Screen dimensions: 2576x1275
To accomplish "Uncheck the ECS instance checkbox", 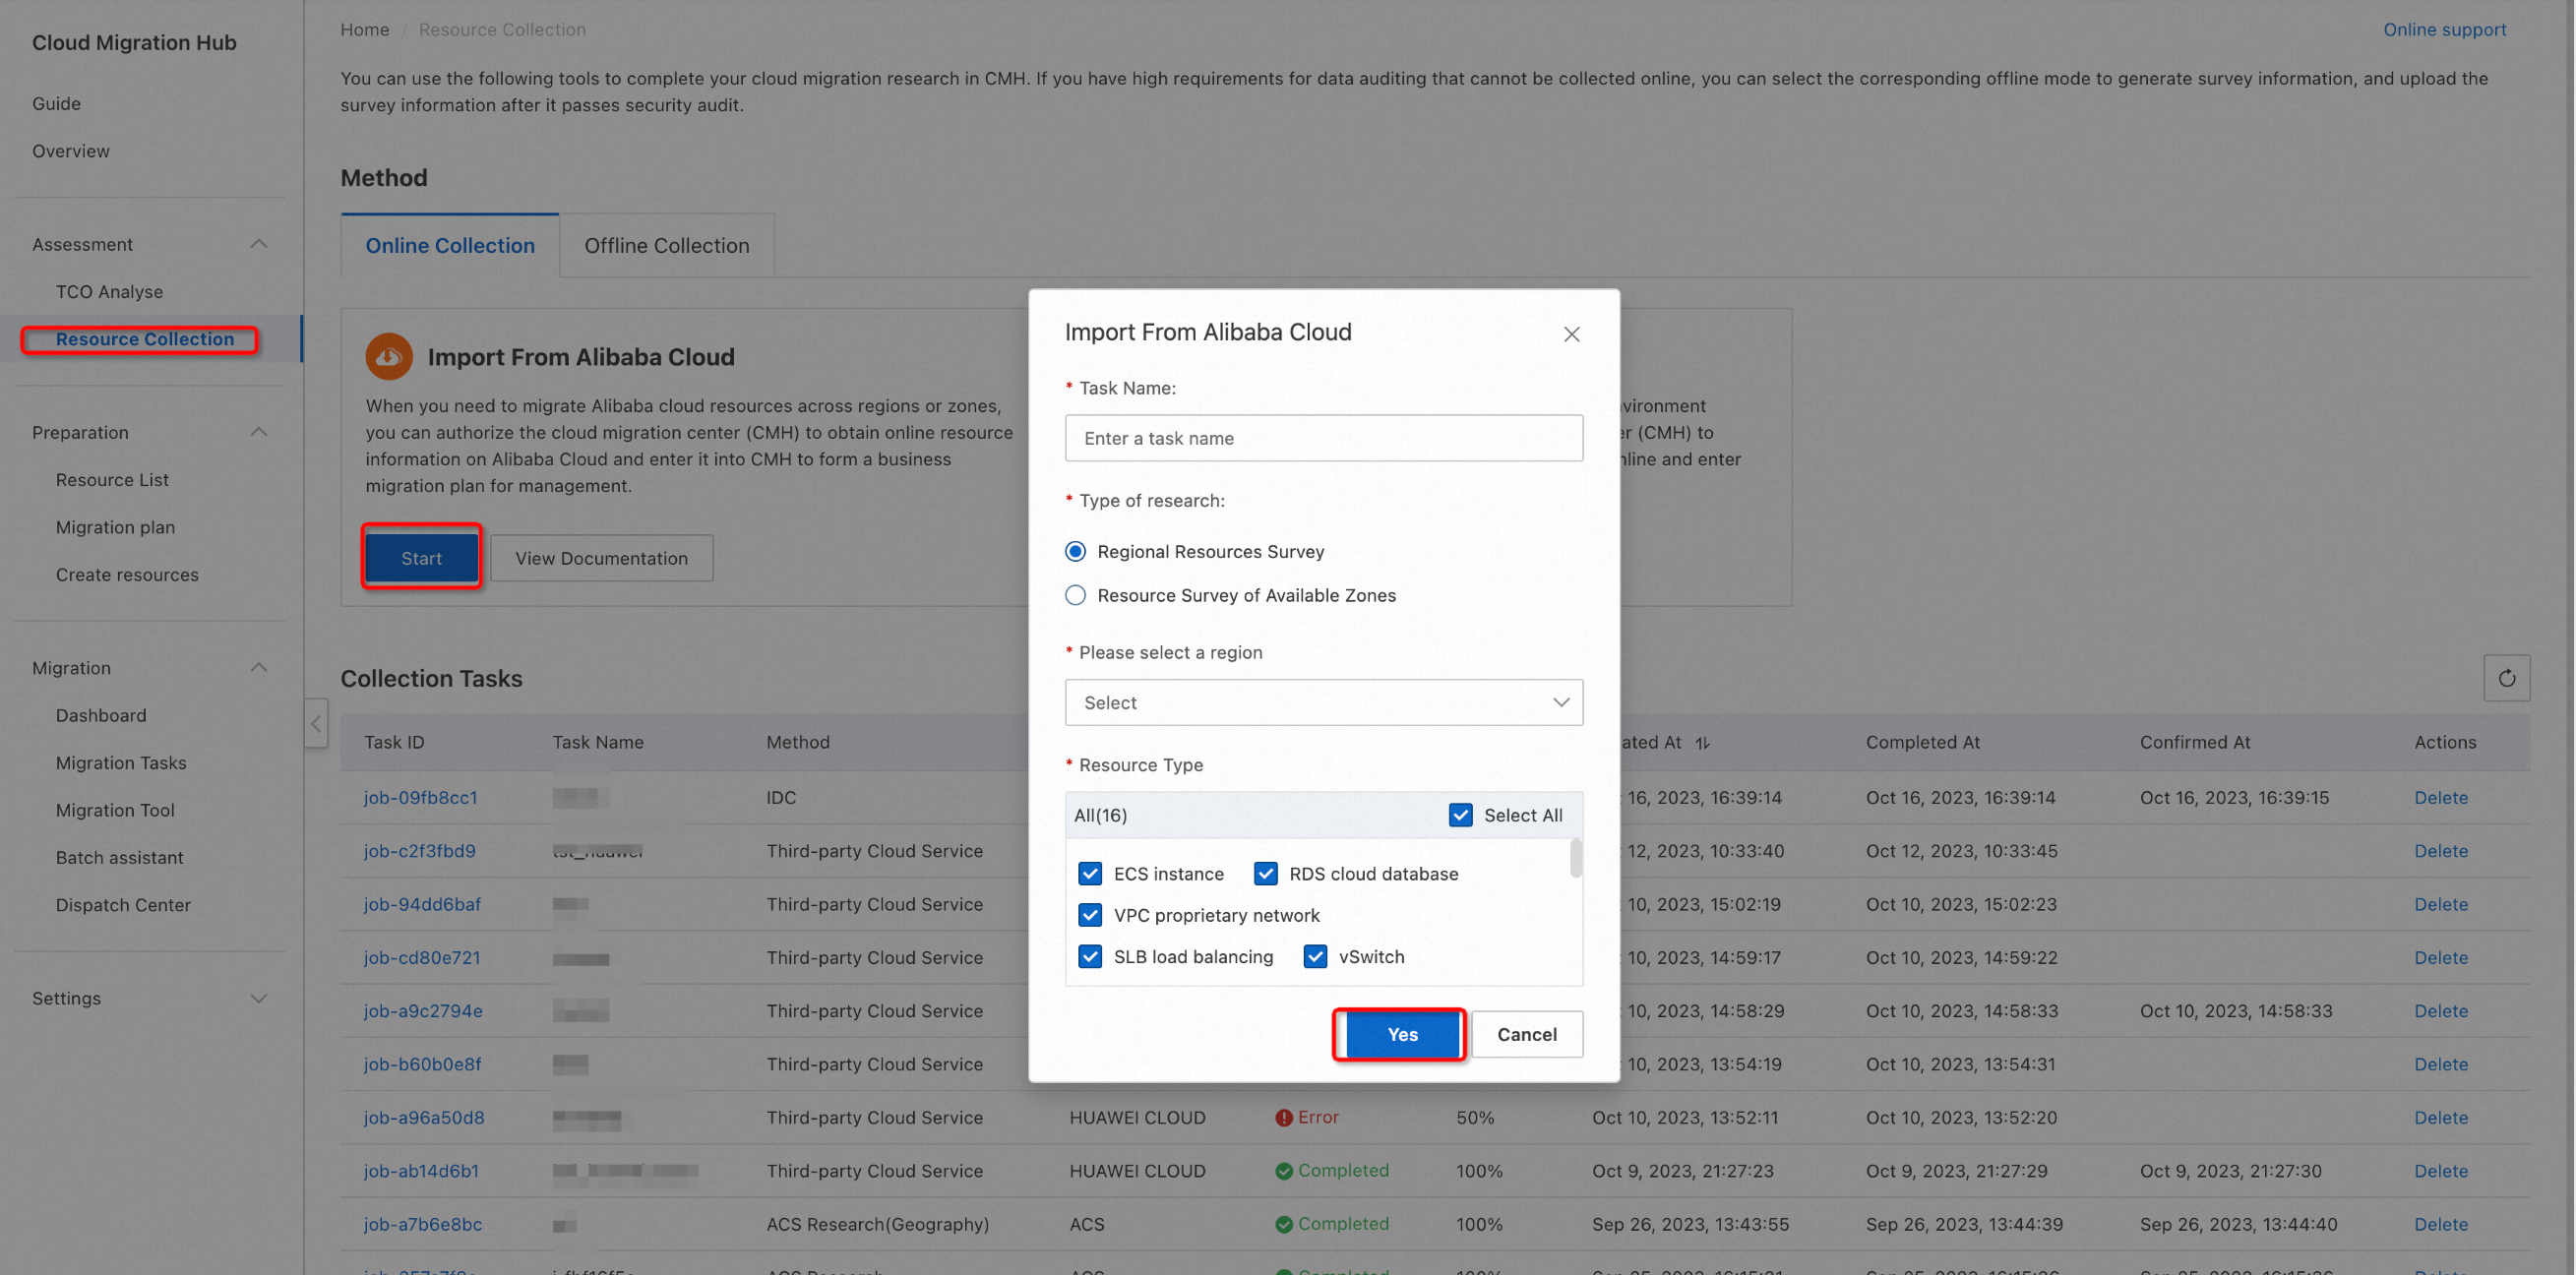I will point(1090,873).
